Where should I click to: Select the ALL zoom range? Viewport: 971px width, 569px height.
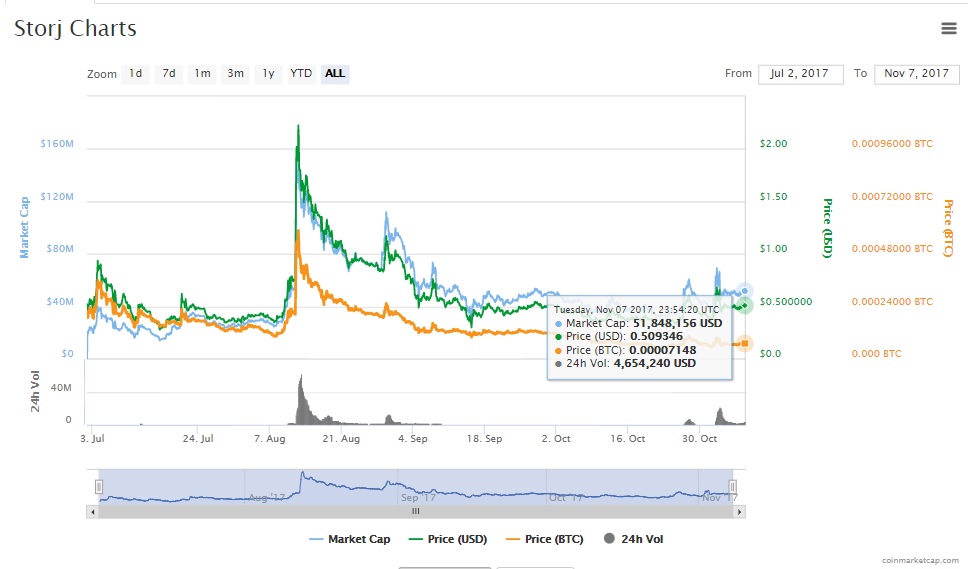click(335, 74)
